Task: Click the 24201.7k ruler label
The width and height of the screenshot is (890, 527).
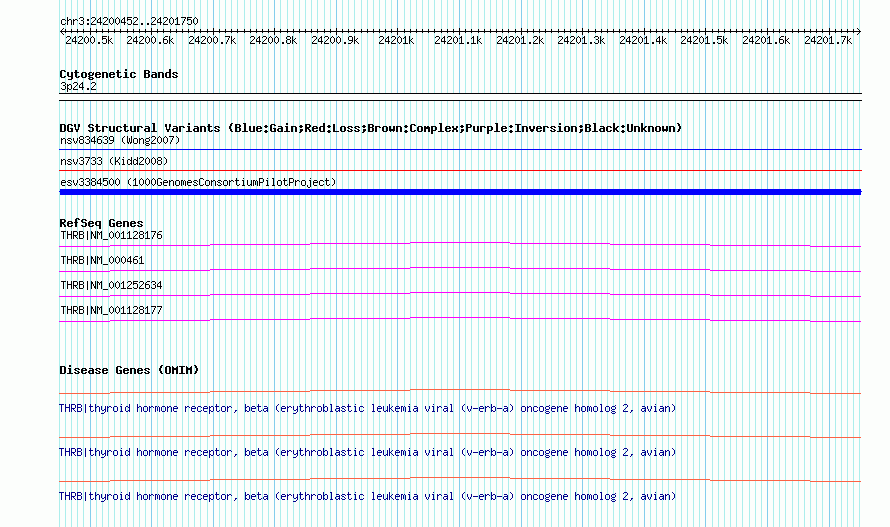Action: pyautogui.click(x=828, y=41)
